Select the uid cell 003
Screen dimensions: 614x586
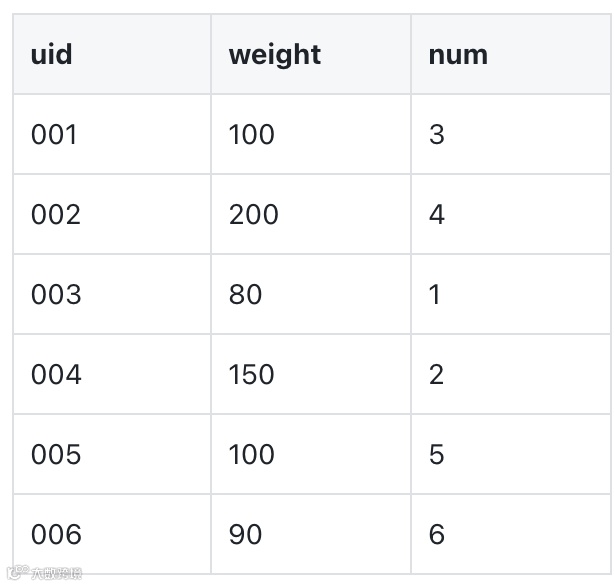(56, 294)
